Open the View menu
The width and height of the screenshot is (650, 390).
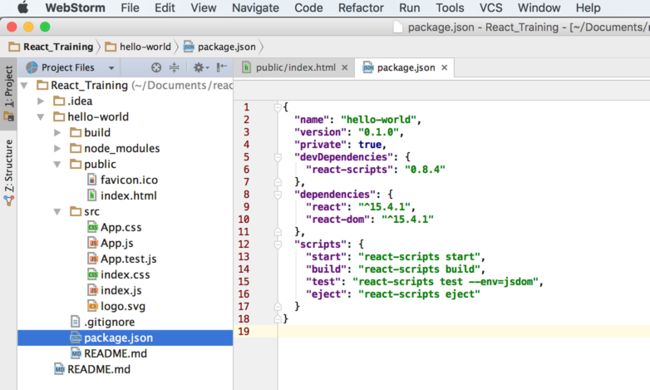pyautogui.click(x=203, y=7)
